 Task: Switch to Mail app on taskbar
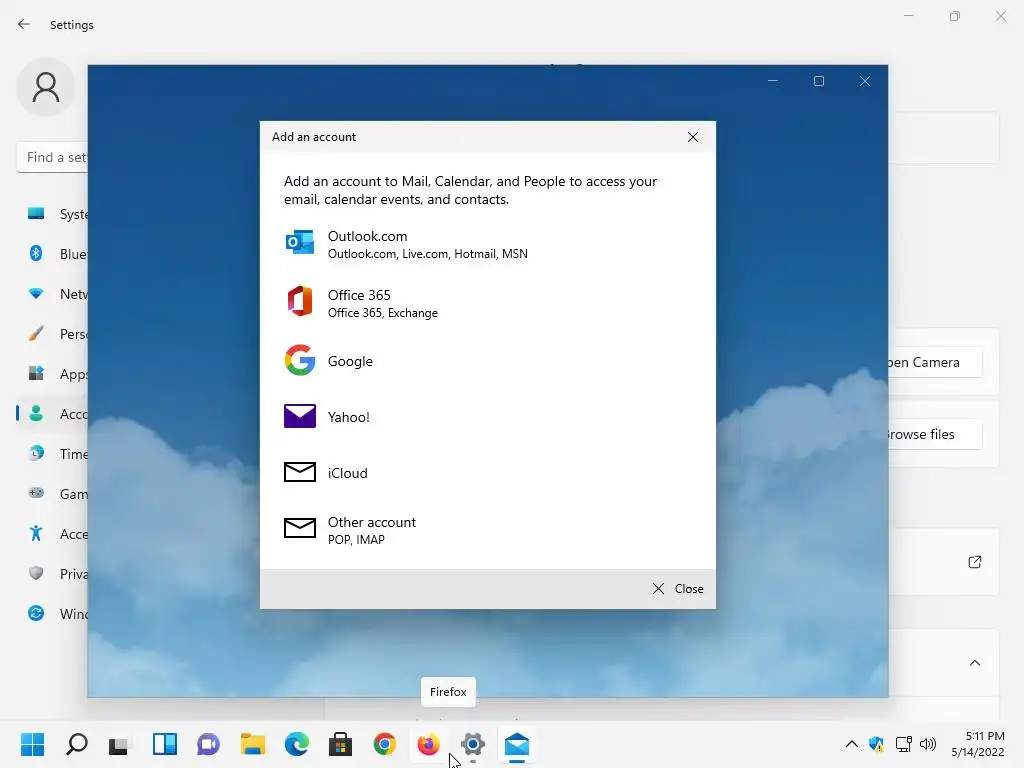coord(517,744)
